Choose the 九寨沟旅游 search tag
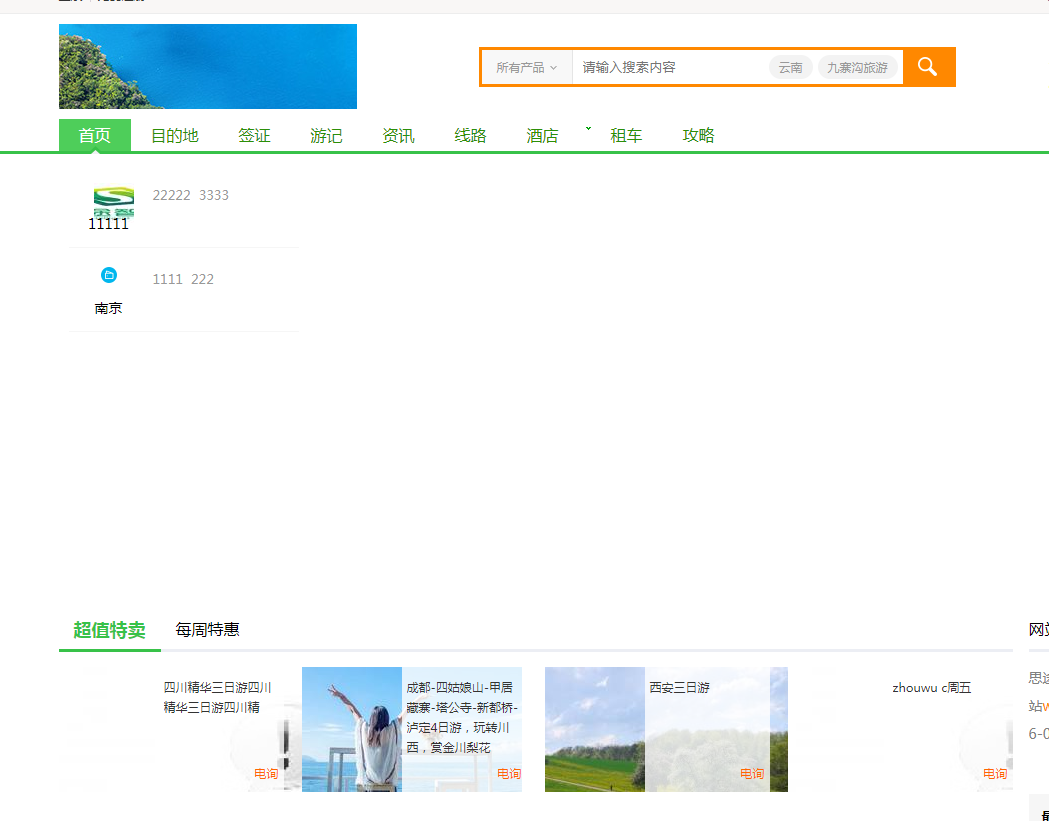 click(x=857, y=68)
